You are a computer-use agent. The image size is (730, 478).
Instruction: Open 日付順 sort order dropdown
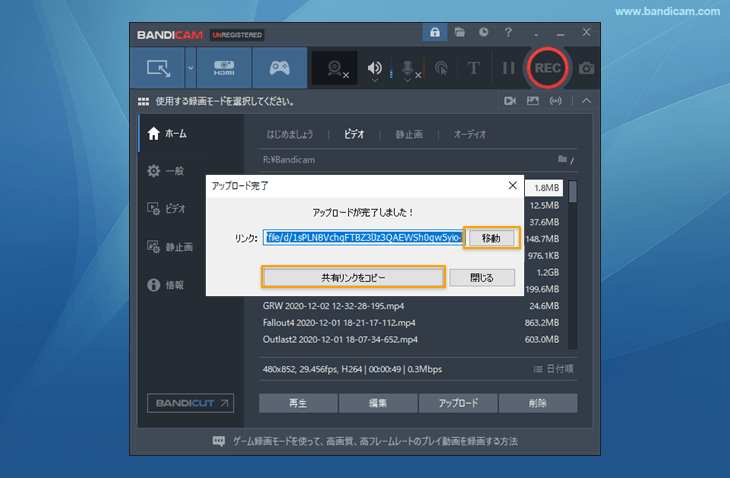click(554, 369)
